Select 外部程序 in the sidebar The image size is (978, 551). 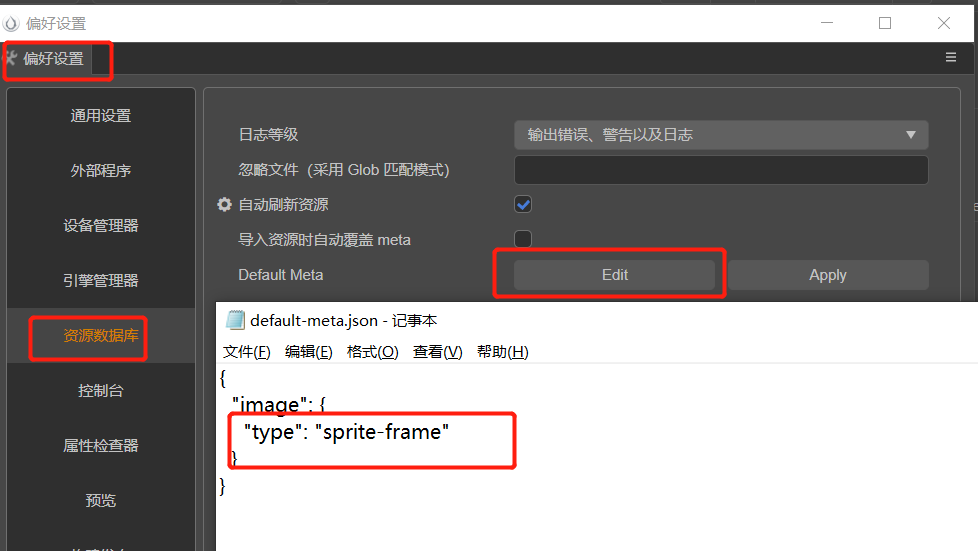[x=100, y=170]
